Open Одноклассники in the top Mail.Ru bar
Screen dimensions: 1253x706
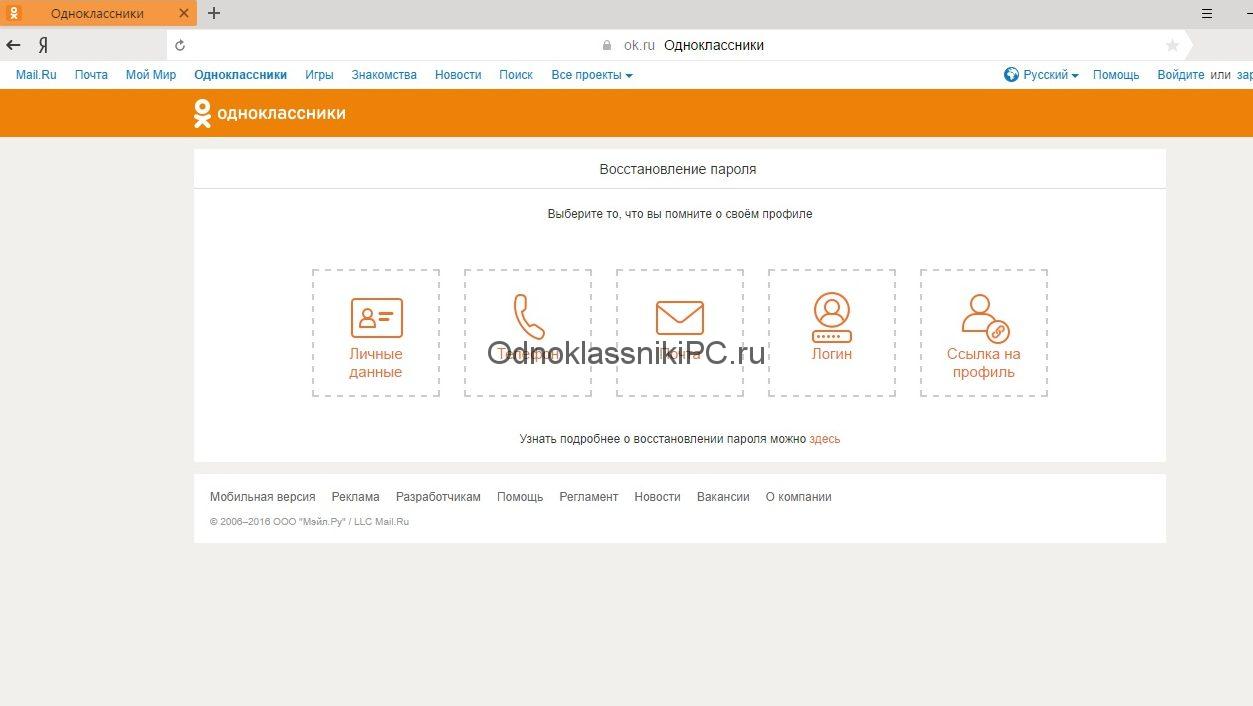point(241,75)
